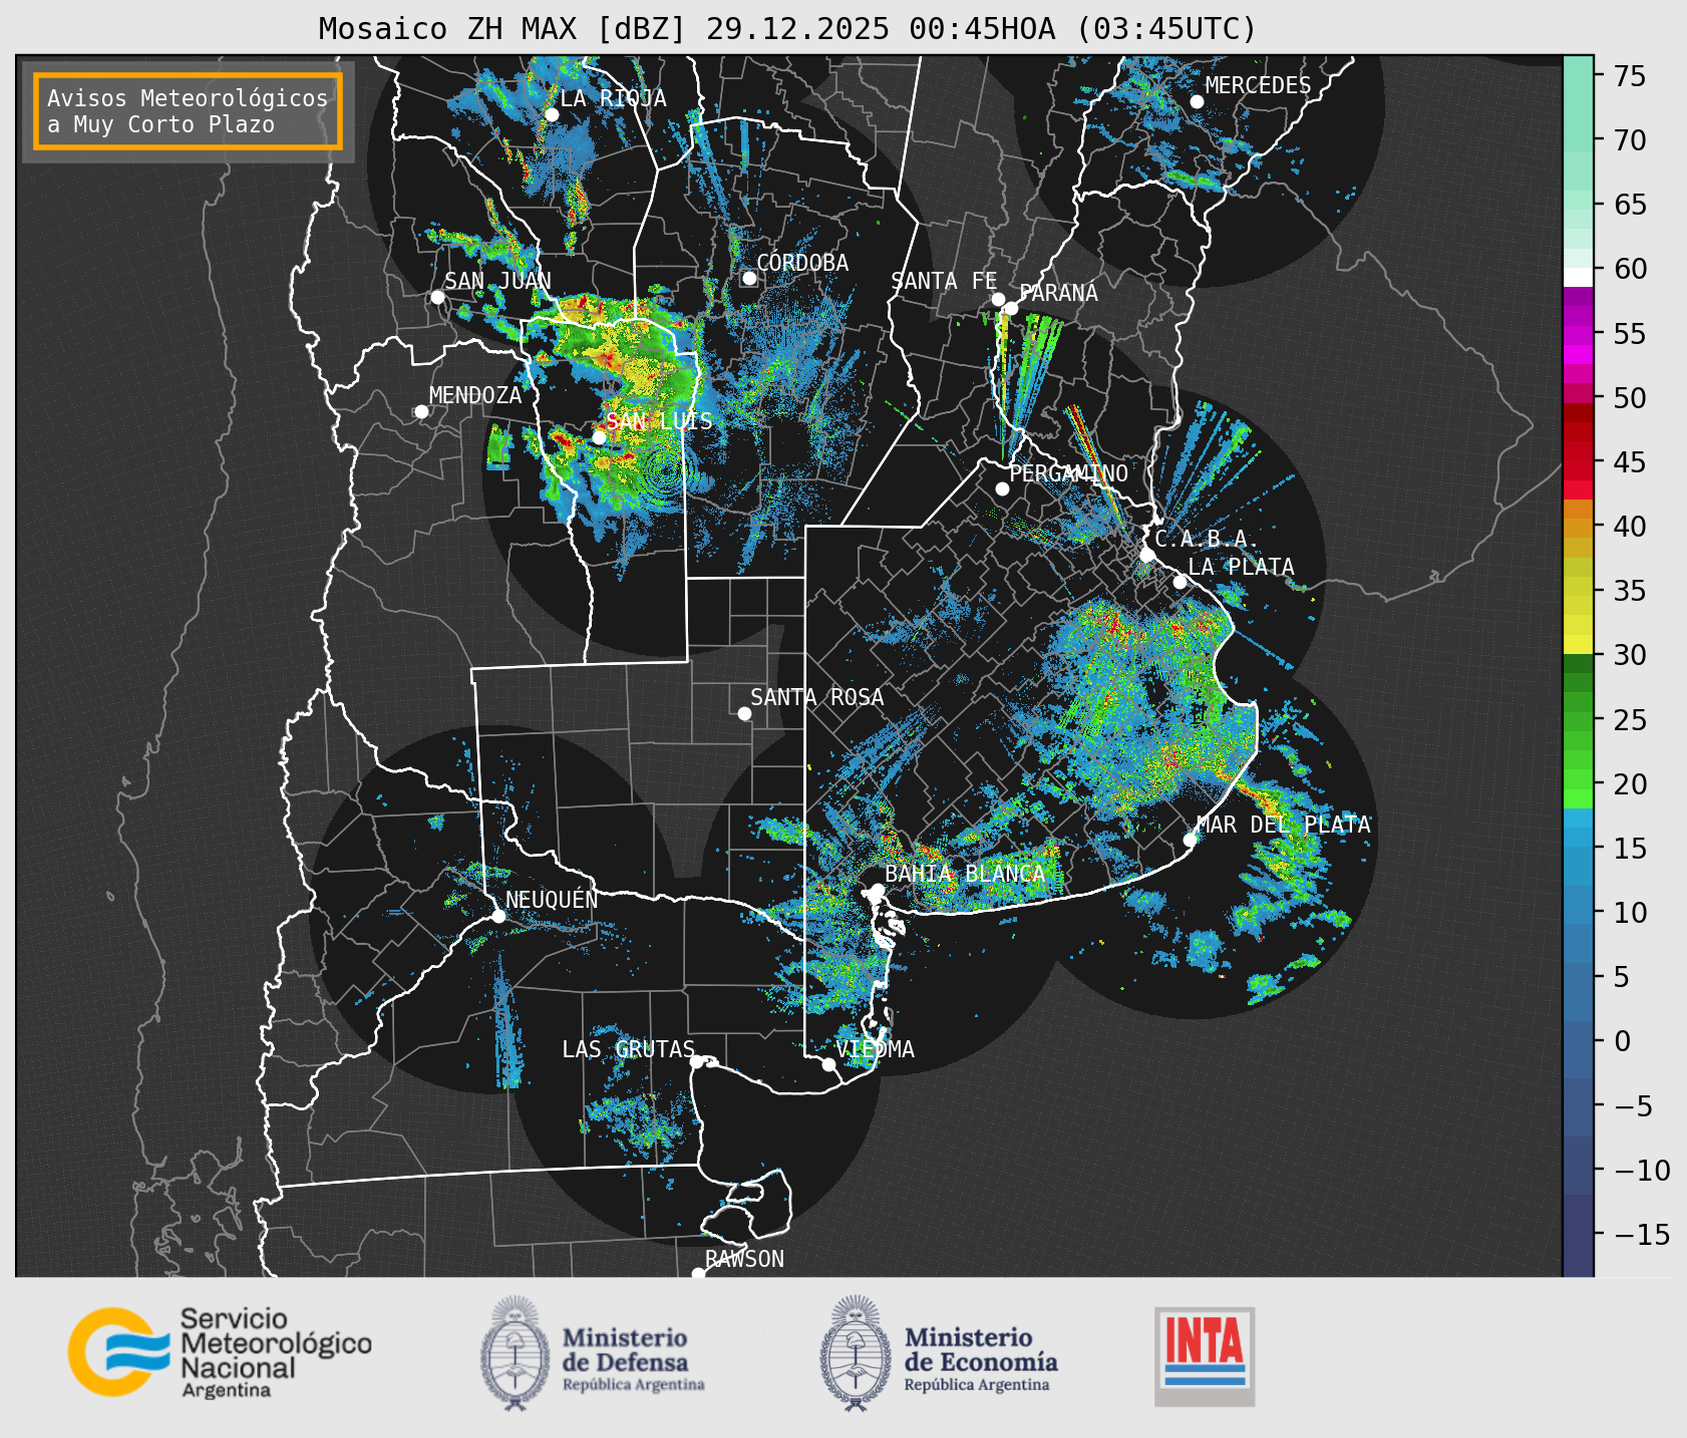Viewport: 1687px width, 1438px height.
Task: Click the 10 dBZ value on the color scale
Action: tap(1629, 912)
